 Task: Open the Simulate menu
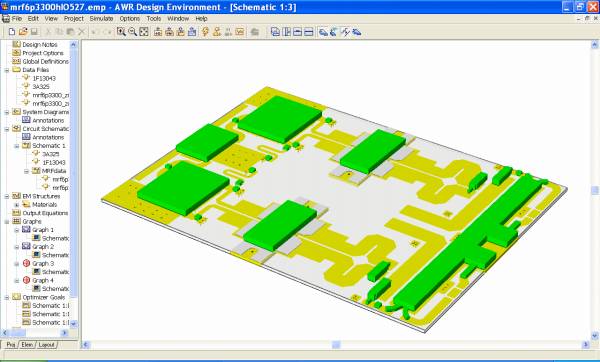[101, 18]
